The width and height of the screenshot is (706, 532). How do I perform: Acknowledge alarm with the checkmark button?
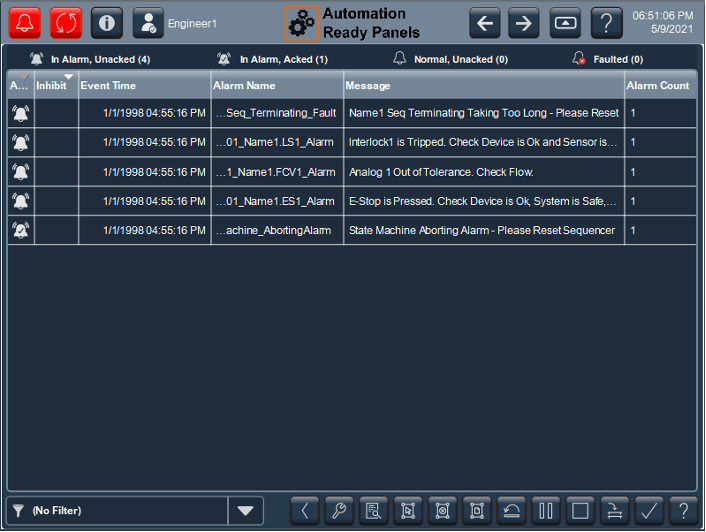[x=649, y=511]
